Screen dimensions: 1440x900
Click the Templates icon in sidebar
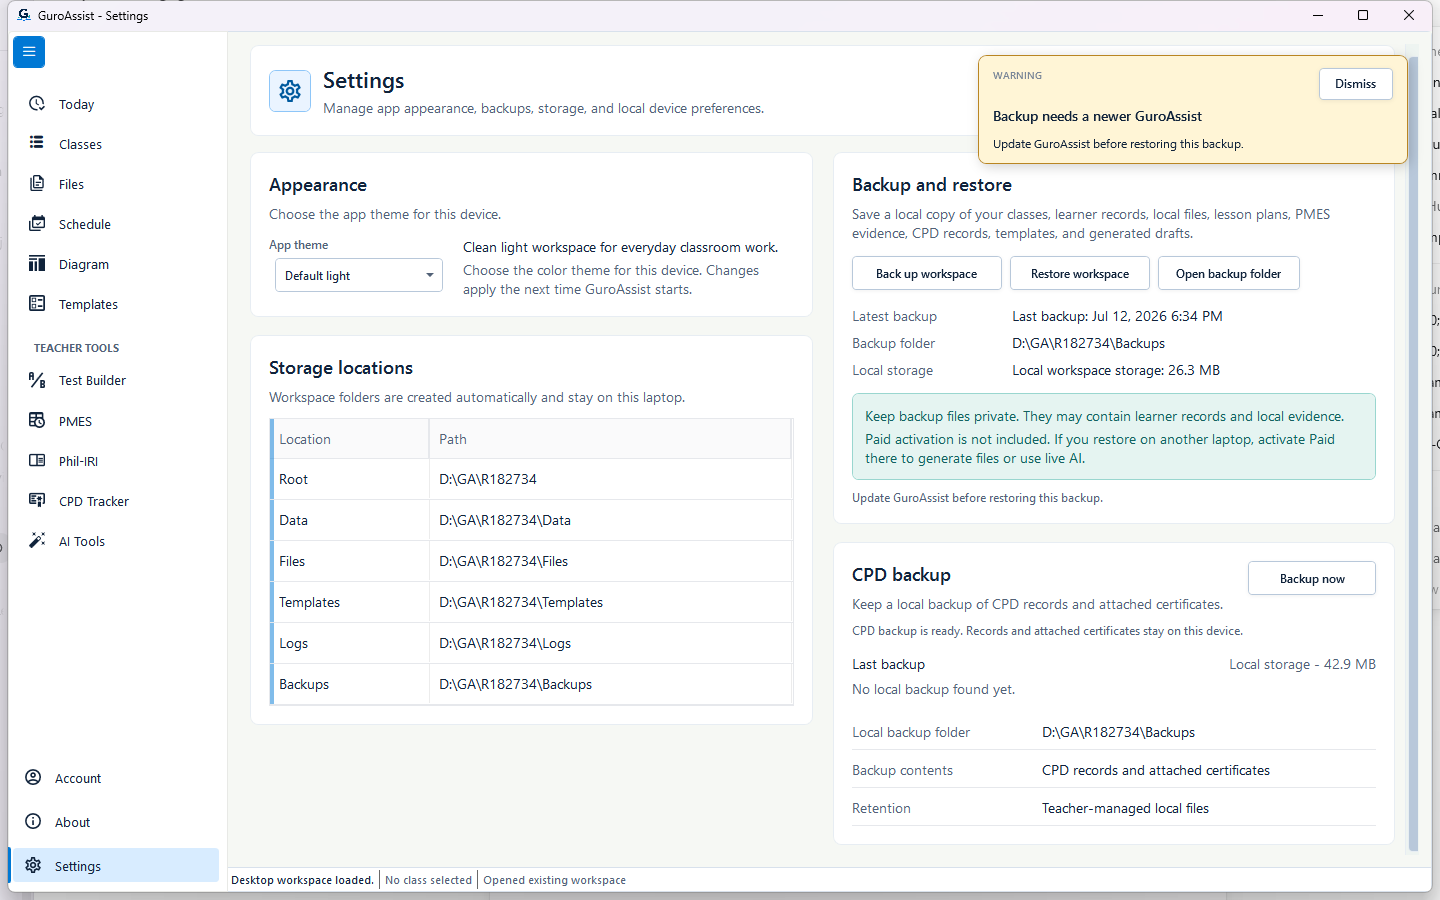click(x=37, y=303)
